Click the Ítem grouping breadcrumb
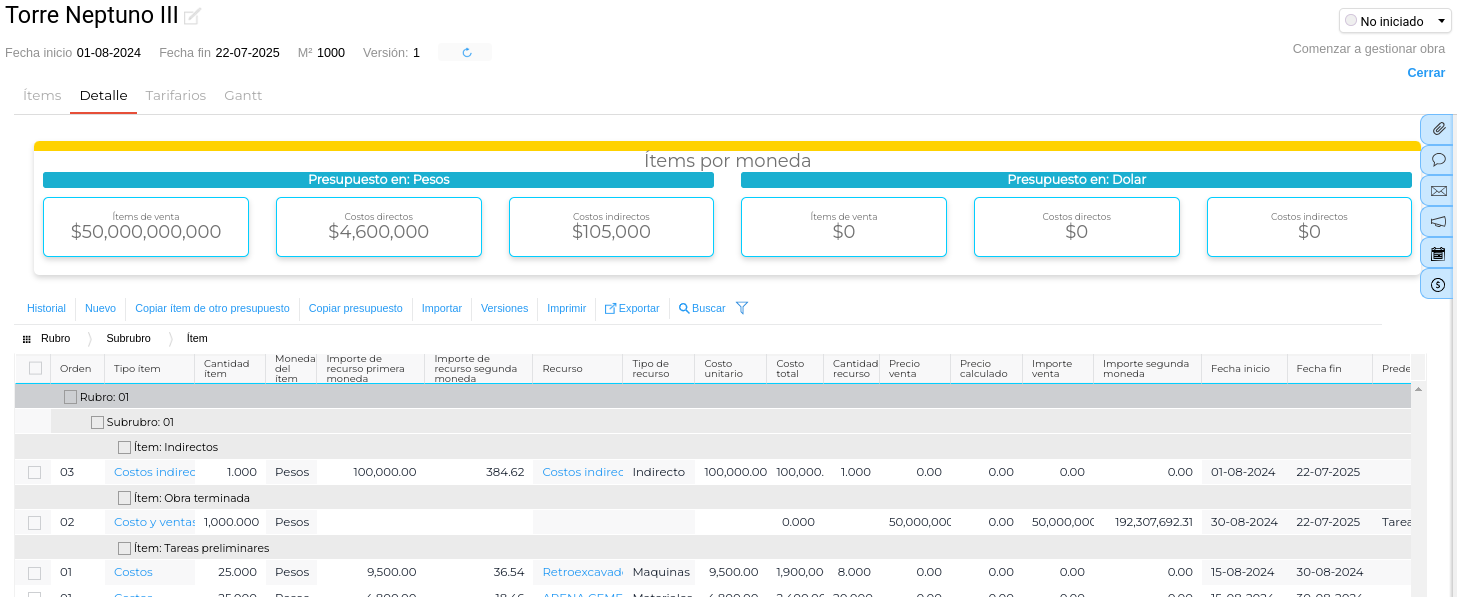This screenshot has height=597, width=1457. point(197,339)
